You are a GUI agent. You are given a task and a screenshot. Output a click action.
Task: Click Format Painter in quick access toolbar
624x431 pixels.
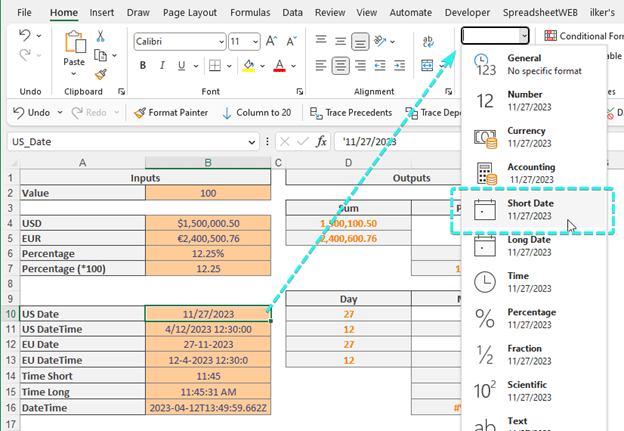[171, 113]
